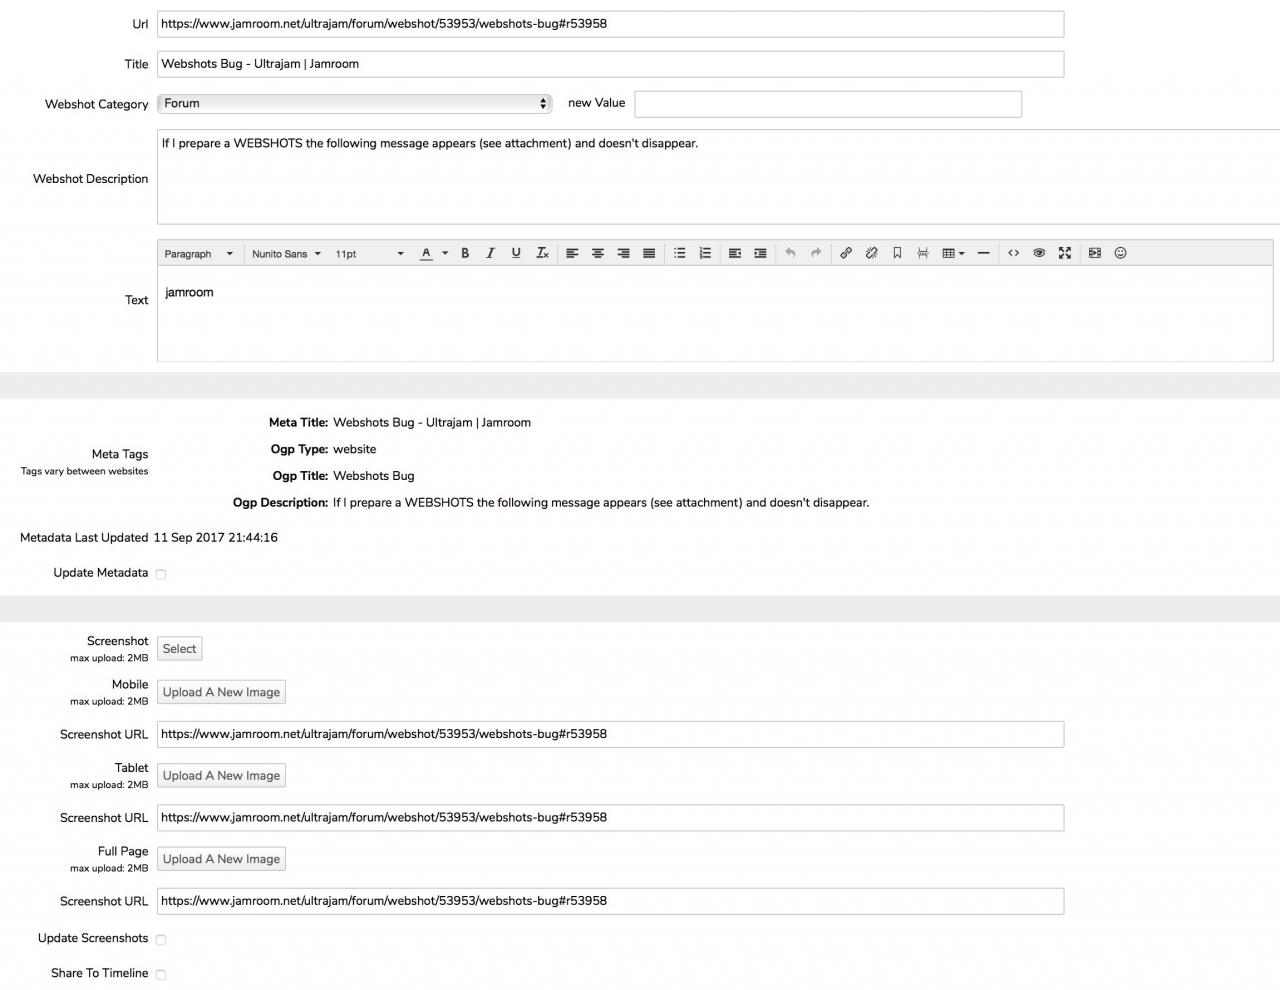
Task: Increase indent in the editor
Action: click(x=760, y=253)
